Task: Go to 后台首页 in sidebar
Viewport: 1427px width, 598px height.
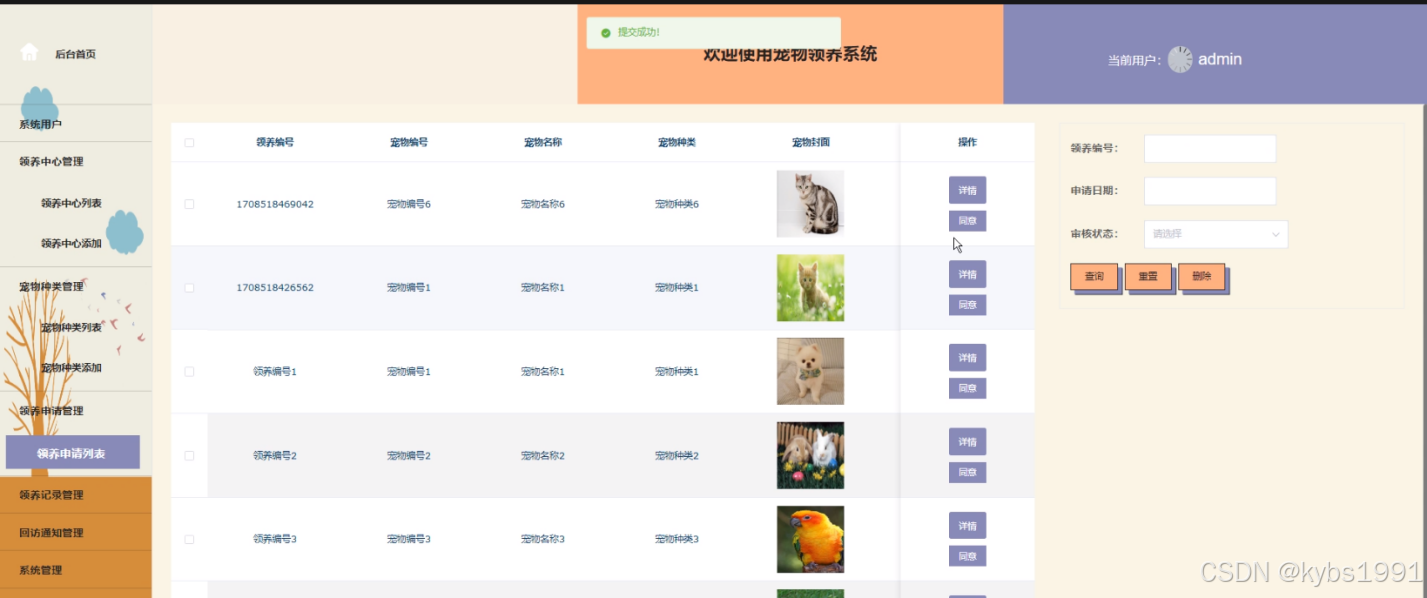Action: click(x=75, y=54)
